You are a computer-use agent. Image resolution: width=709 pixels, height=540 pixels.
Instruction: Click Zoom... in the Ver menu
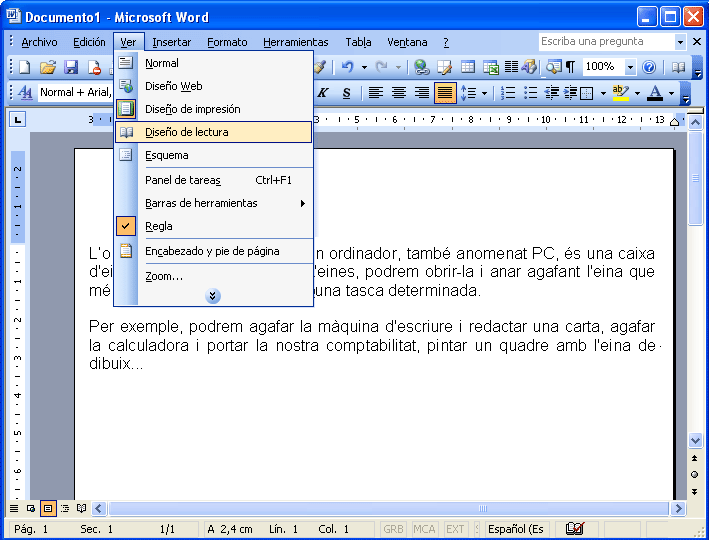tap(164, 276)
